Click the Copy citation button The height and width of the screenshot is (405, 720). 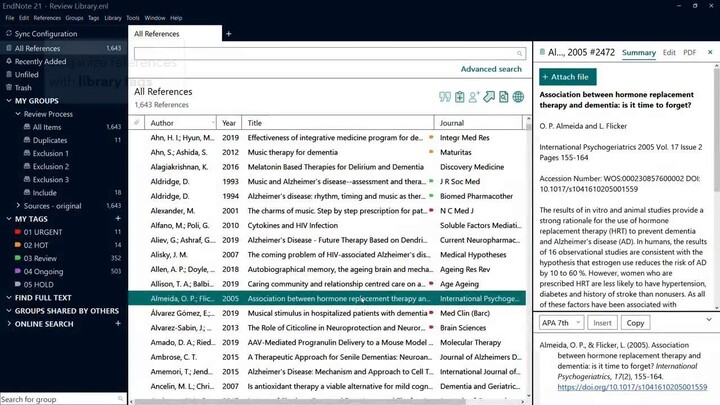(635, 323)
